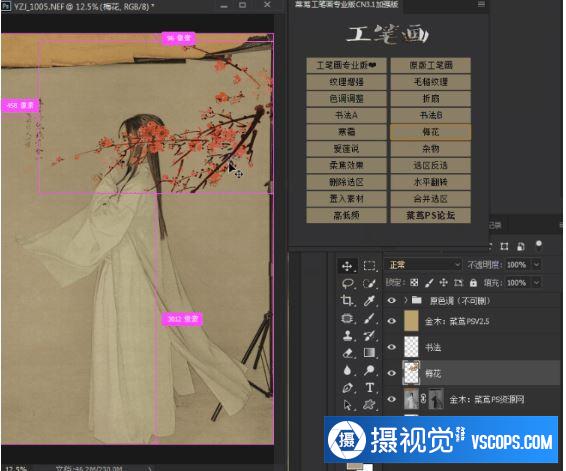Hide the 梅花 layer
This screenshot has height=471, width=566.
point(392,373)
